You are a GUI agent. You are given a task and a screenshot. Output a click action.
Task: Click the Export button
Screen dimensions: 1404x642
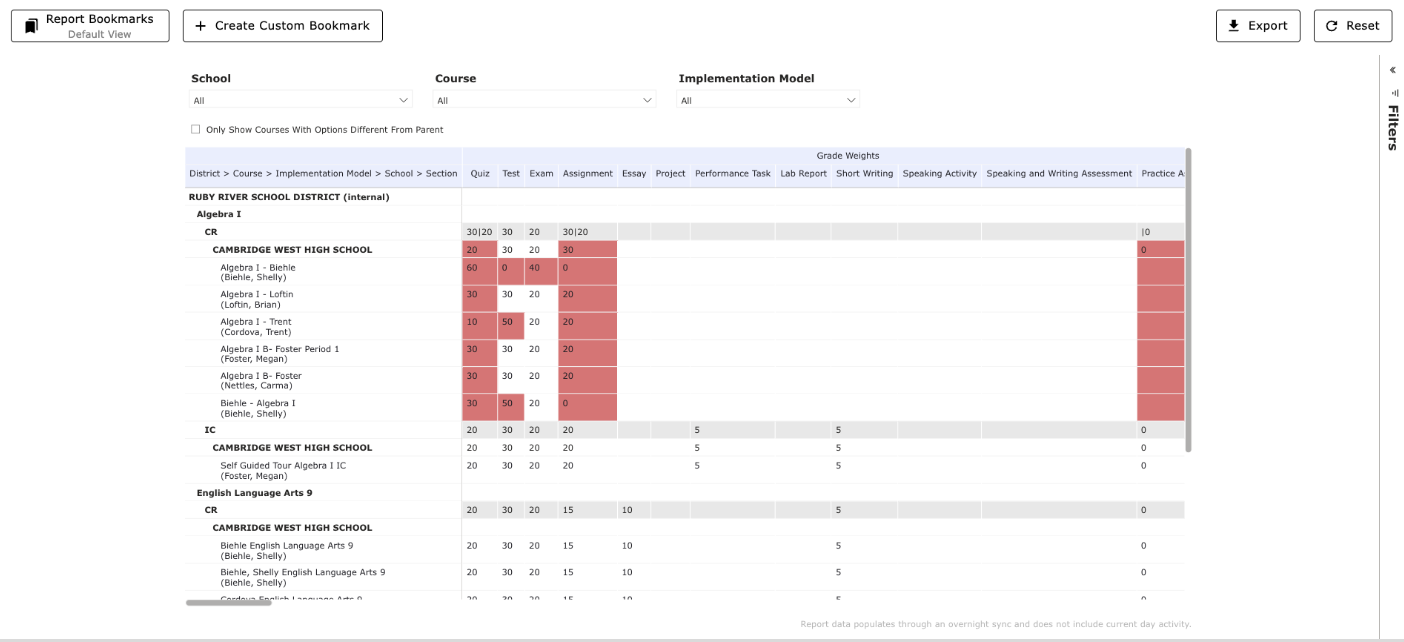coord(1258,25)
